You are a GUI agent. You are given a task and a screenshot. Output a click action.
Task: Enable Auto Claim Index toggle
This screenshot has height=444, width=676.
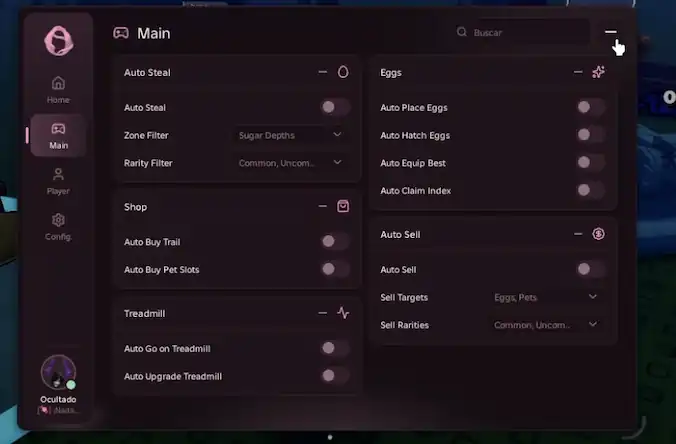point(591,190)
